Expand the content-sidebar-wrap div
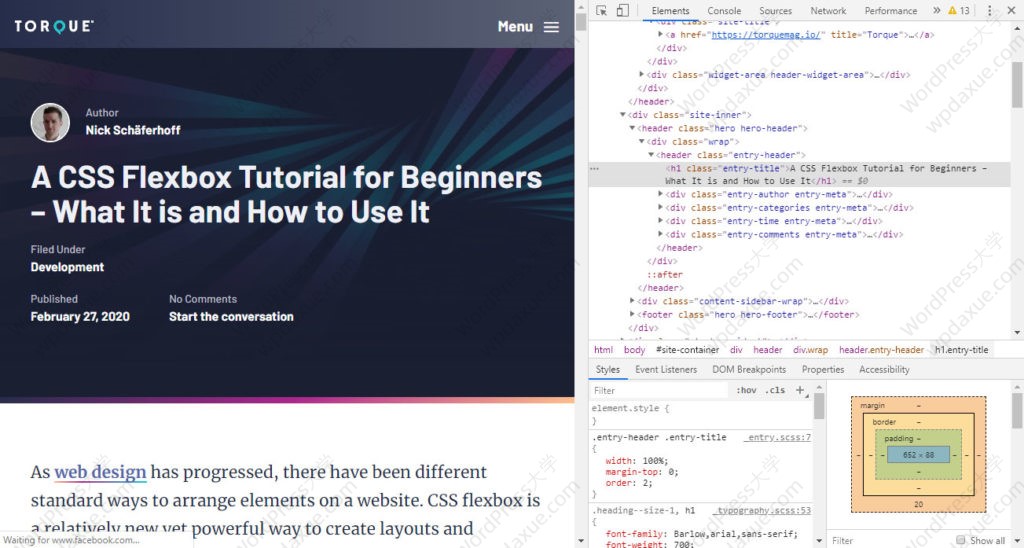 click(x=632, y=301)
